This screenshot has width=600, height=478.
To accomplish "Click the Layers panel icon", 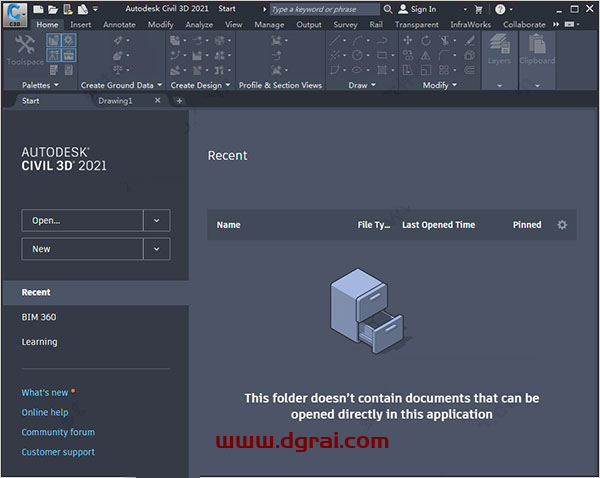I will pyautogui.click(x=500, y=48).
